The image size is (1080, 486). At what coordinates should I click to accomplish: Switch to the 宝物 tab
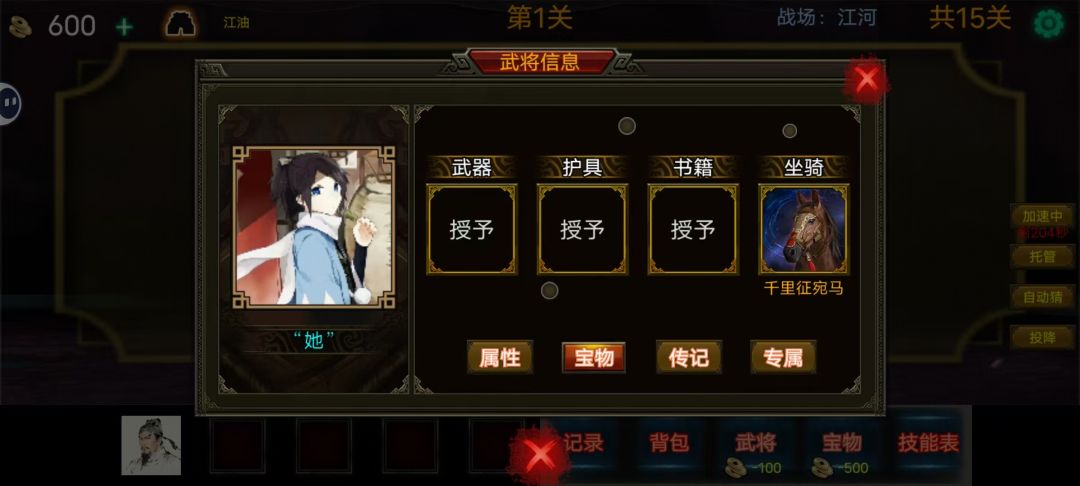point(594,357)
